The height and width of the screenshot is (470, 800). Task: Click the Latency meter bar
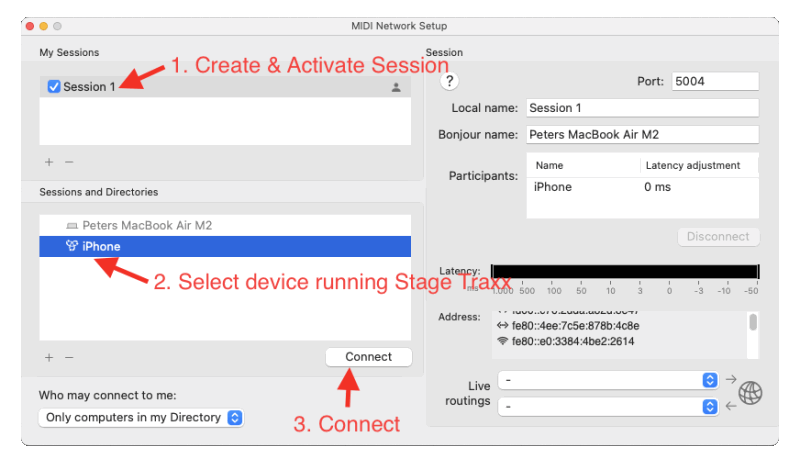[625, 271]
